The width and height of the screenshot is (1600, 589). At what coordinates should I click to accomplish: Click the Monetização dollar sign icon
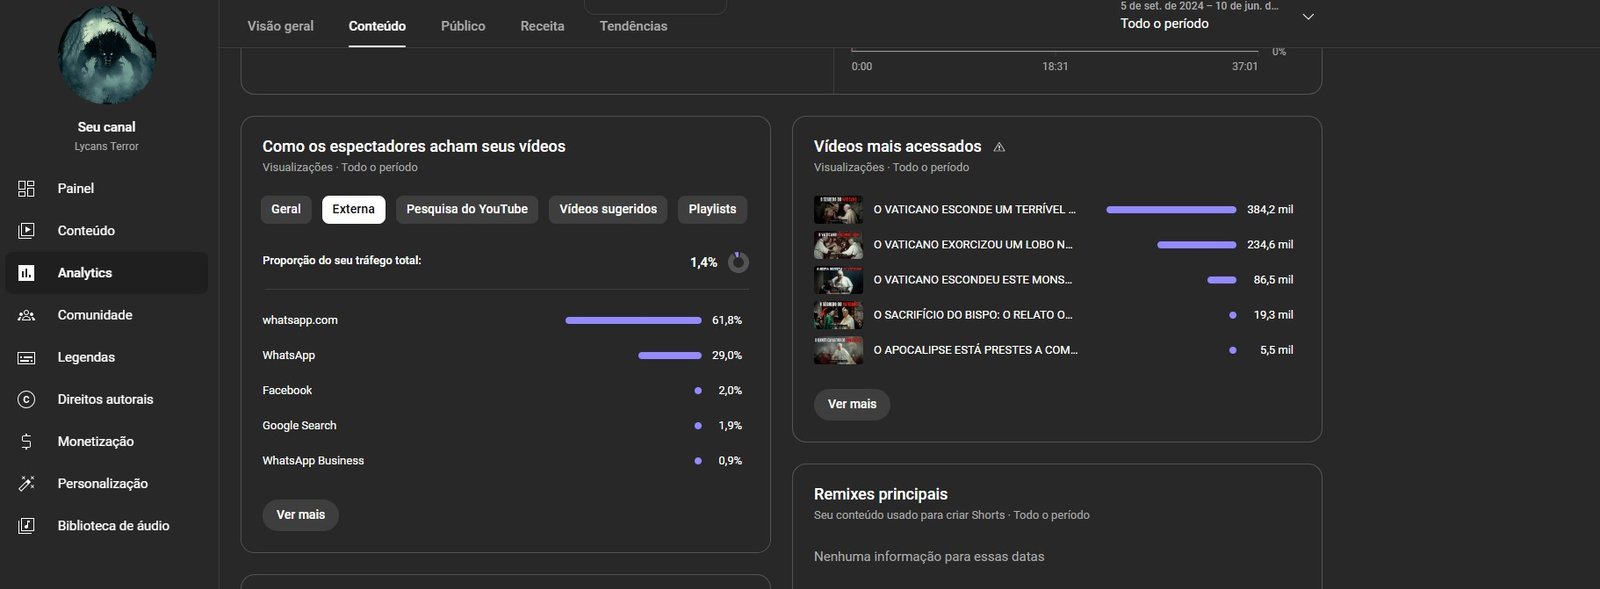click(26, 441)
